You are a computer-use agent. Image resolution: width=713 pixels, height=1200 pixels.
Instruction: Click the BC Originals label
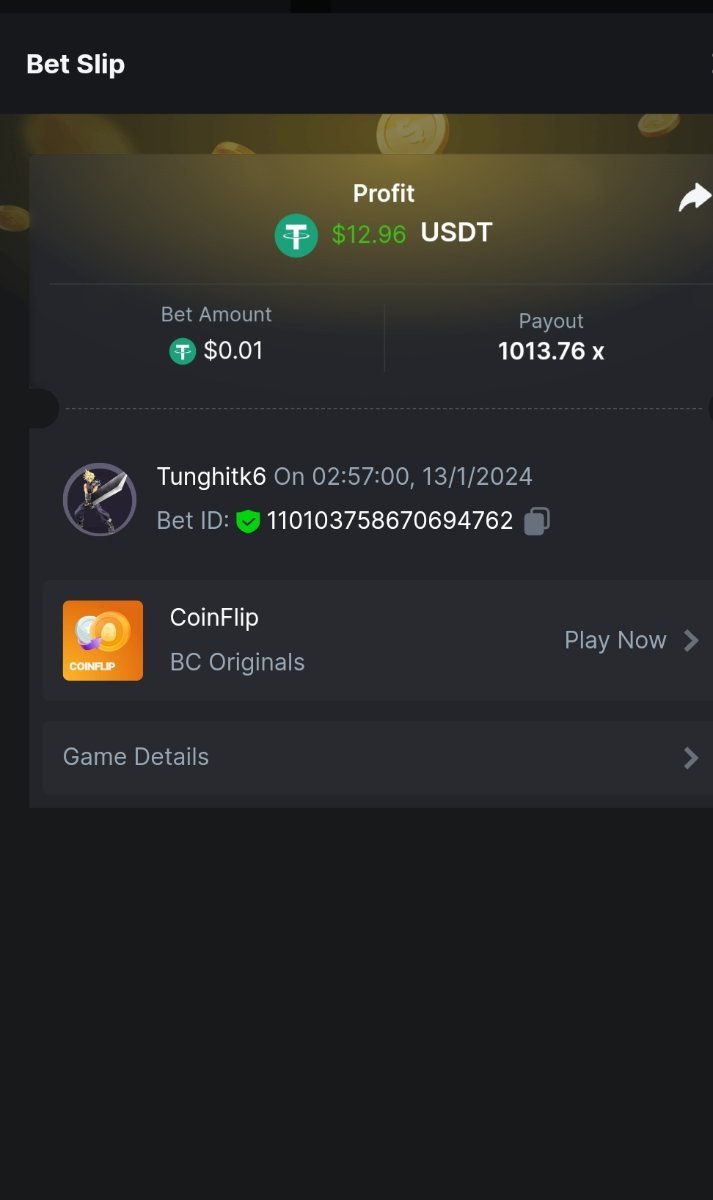pyautogui.click(x=237, y=662)
